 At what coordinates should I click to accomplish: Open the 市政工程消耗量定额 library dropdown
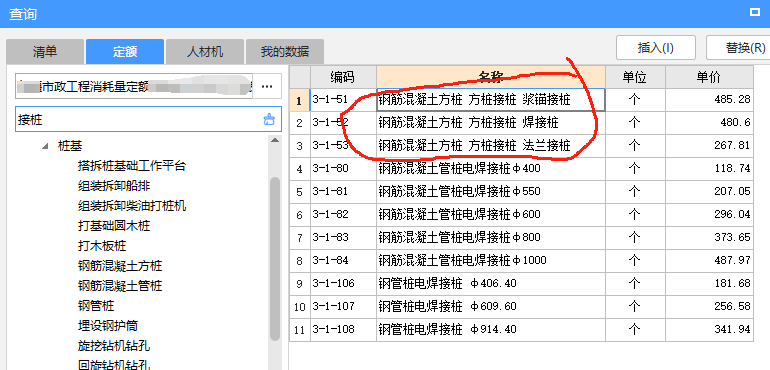[134, 87]
